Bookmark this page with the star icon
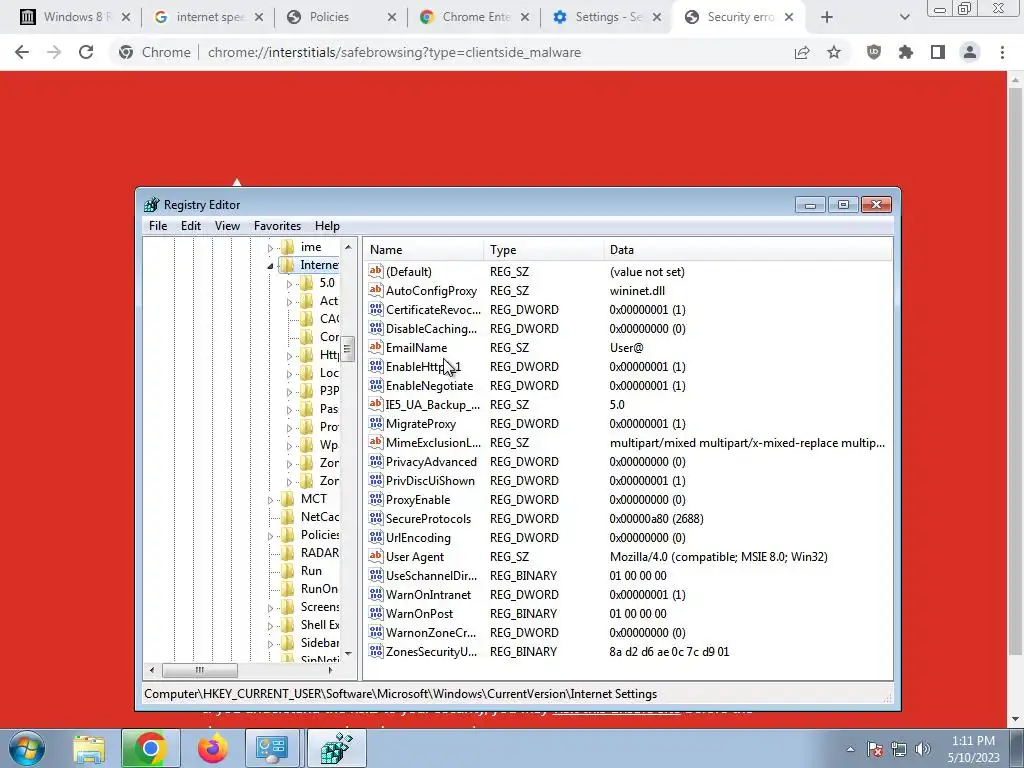The width and height of the screenshot is (1024, 768). pos(834,52)
